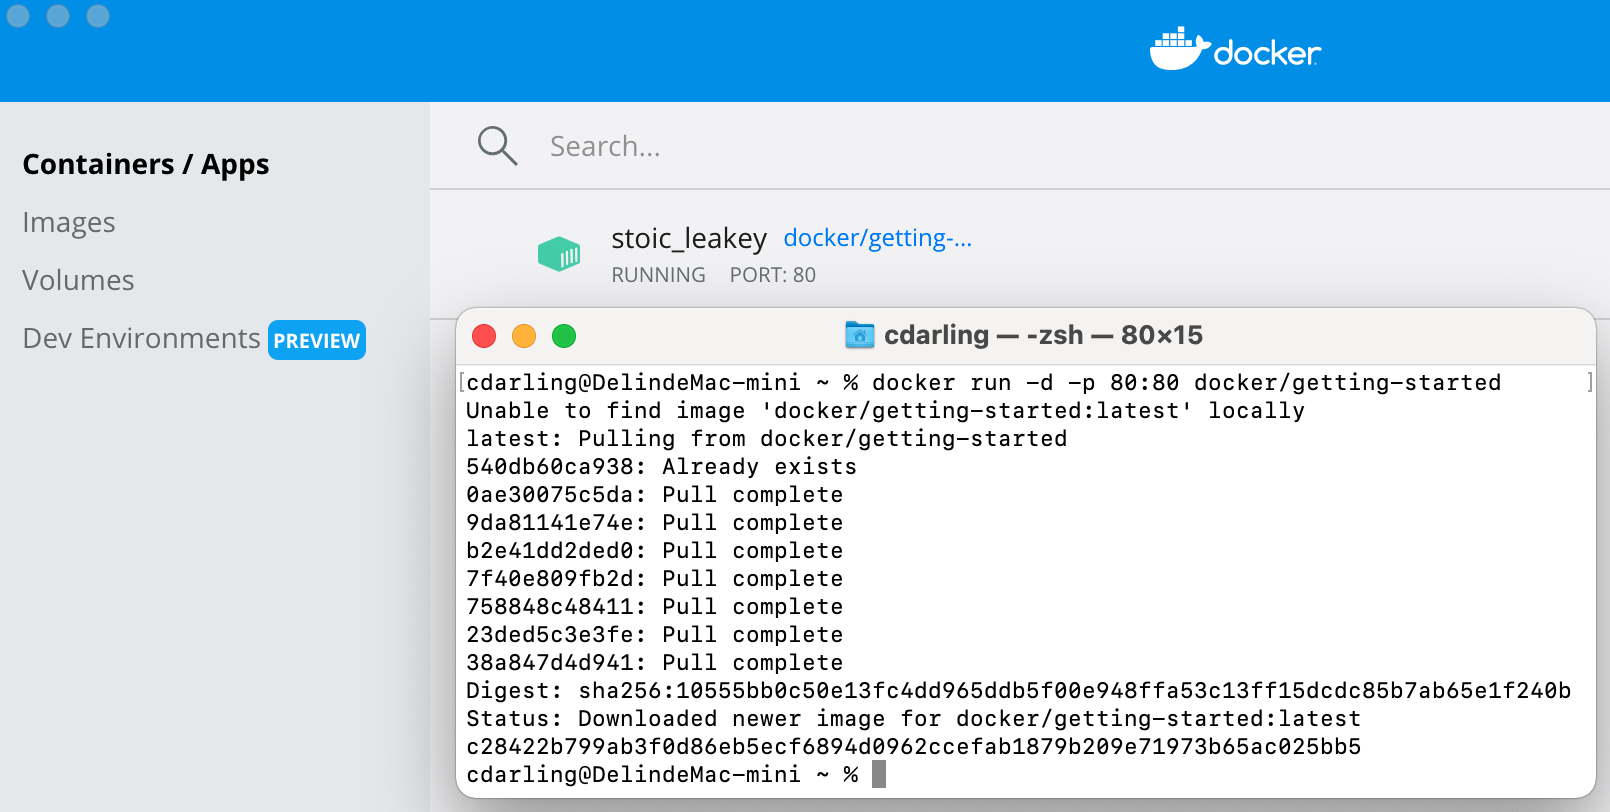Click the '7f40e809fb2d: Pull complete' line
This screenshot has height=812, width=1610.
tap(655, 579)
